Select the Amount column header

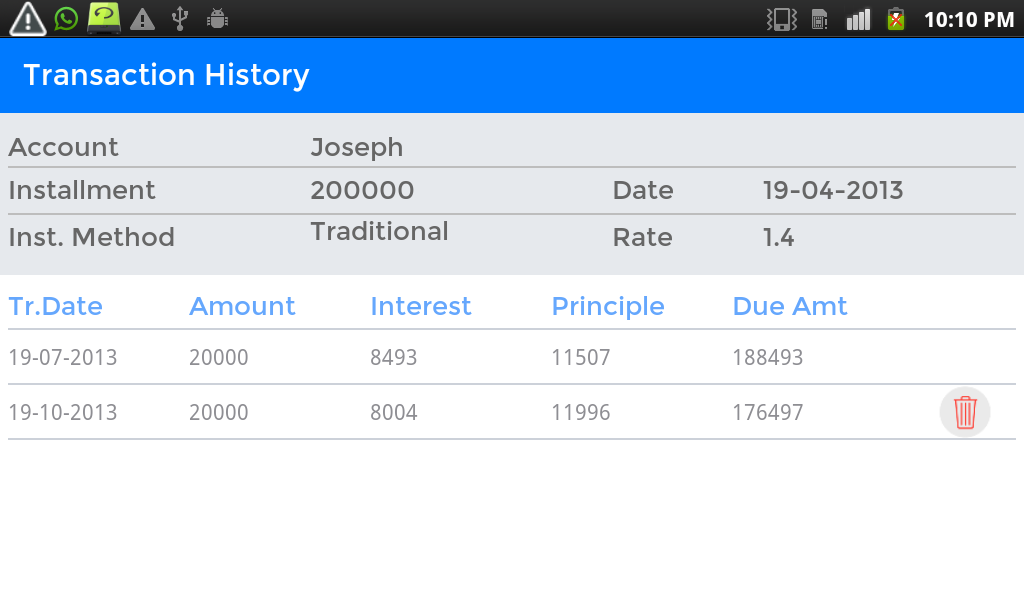coord(242,306)
